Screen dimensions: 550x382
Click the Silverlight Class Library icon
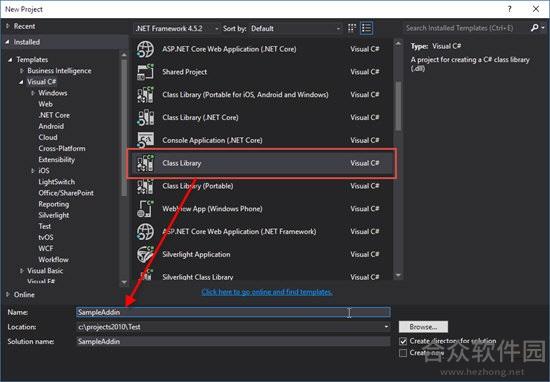[x=145, y=275]
